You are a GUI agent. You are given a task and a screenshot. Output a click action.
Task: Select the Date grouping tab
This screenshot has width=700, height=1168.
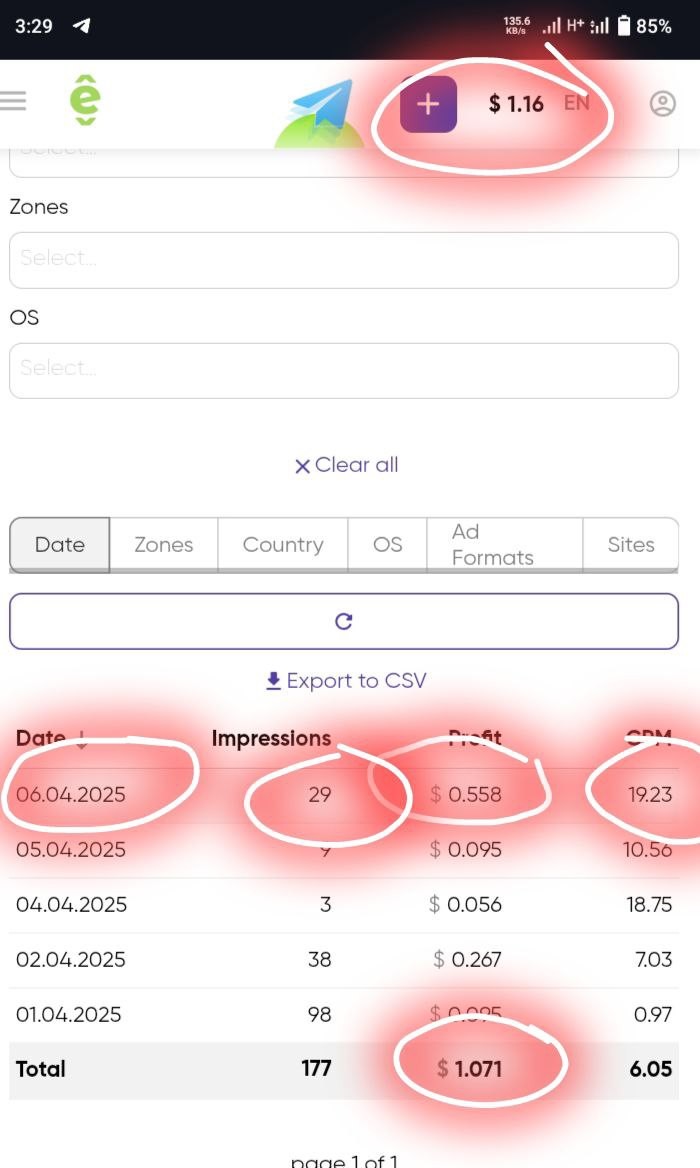click(x=60, y=545)
